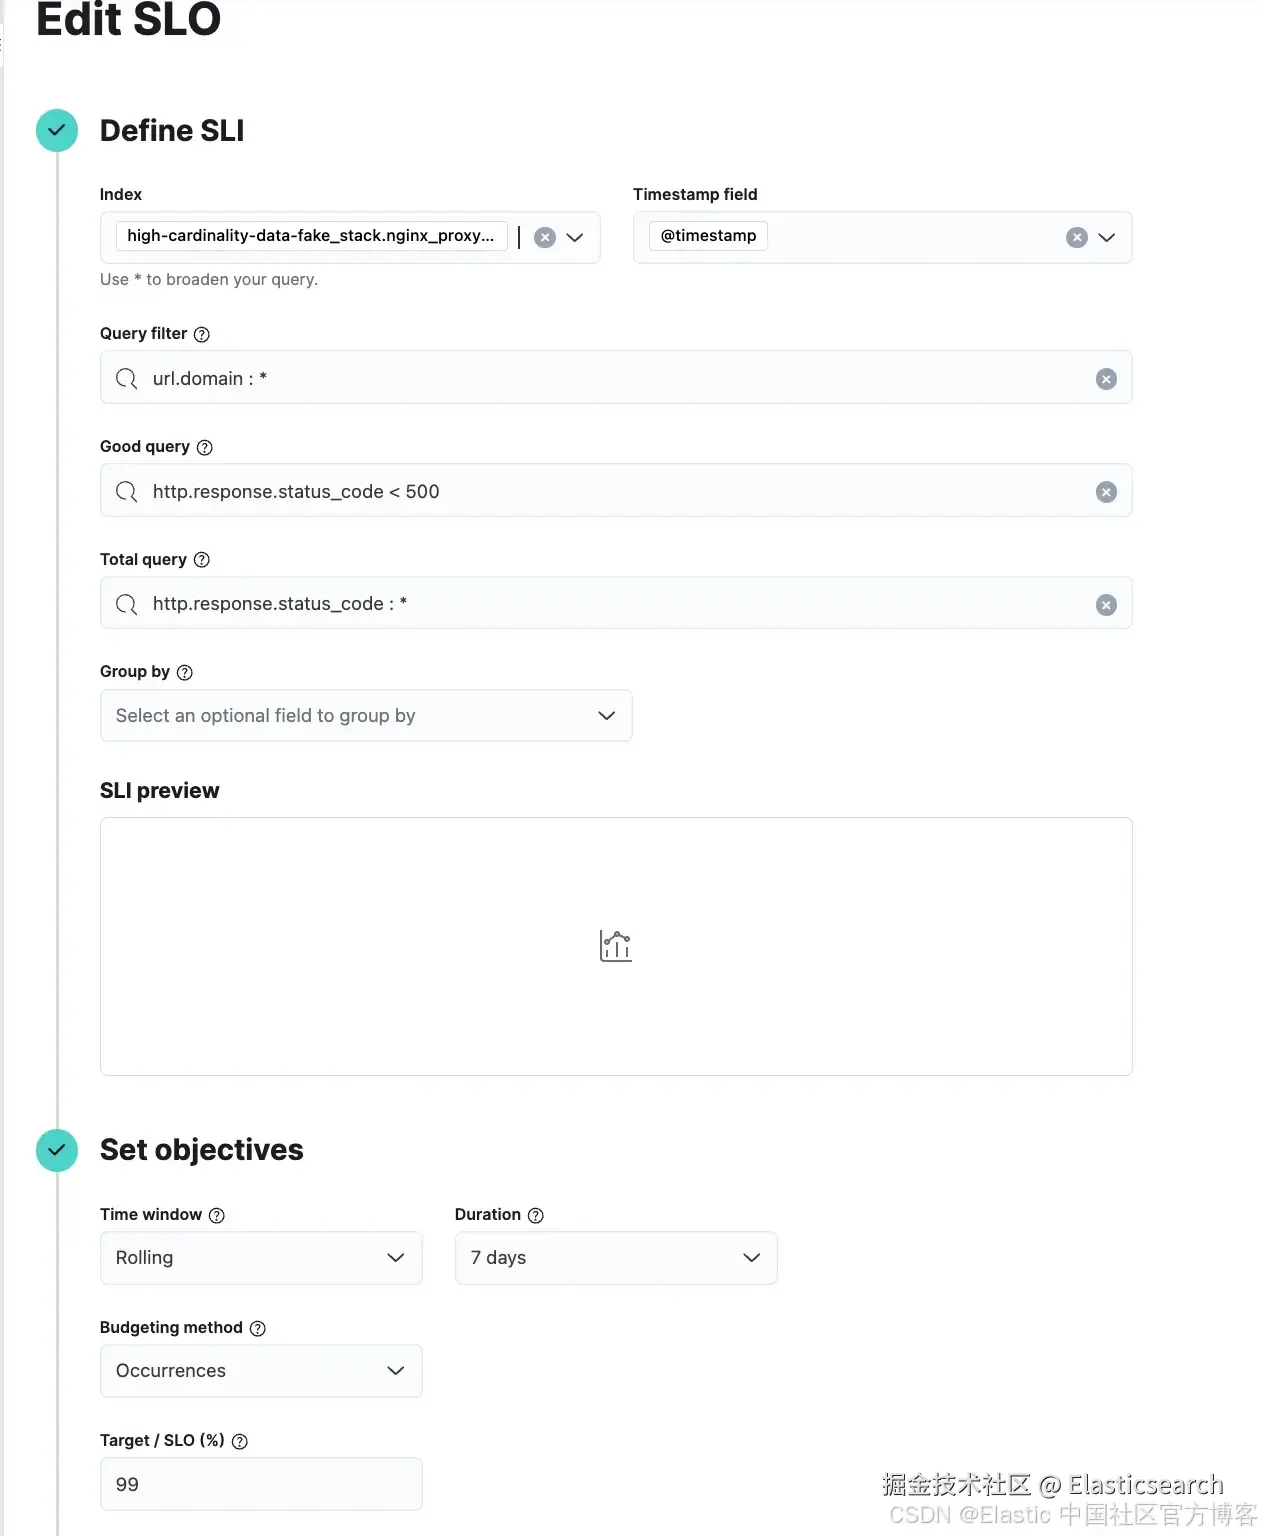Viewport: 1262px width, 1536px height.
Task: Open the Time window Rolling dropdown
Action: pyautogui.click(x=261, y=1258)
